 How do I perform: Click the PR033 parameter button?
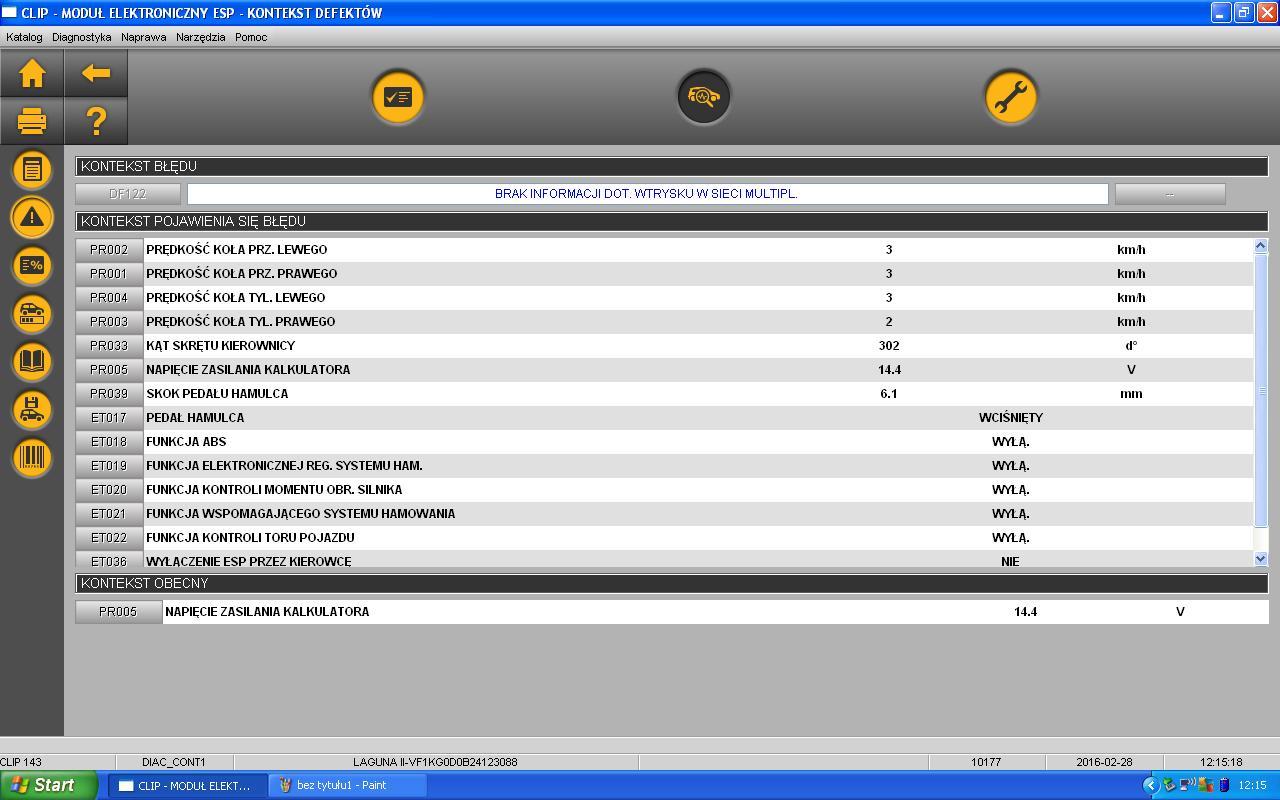pyautogui.click(x=109, y=346)
